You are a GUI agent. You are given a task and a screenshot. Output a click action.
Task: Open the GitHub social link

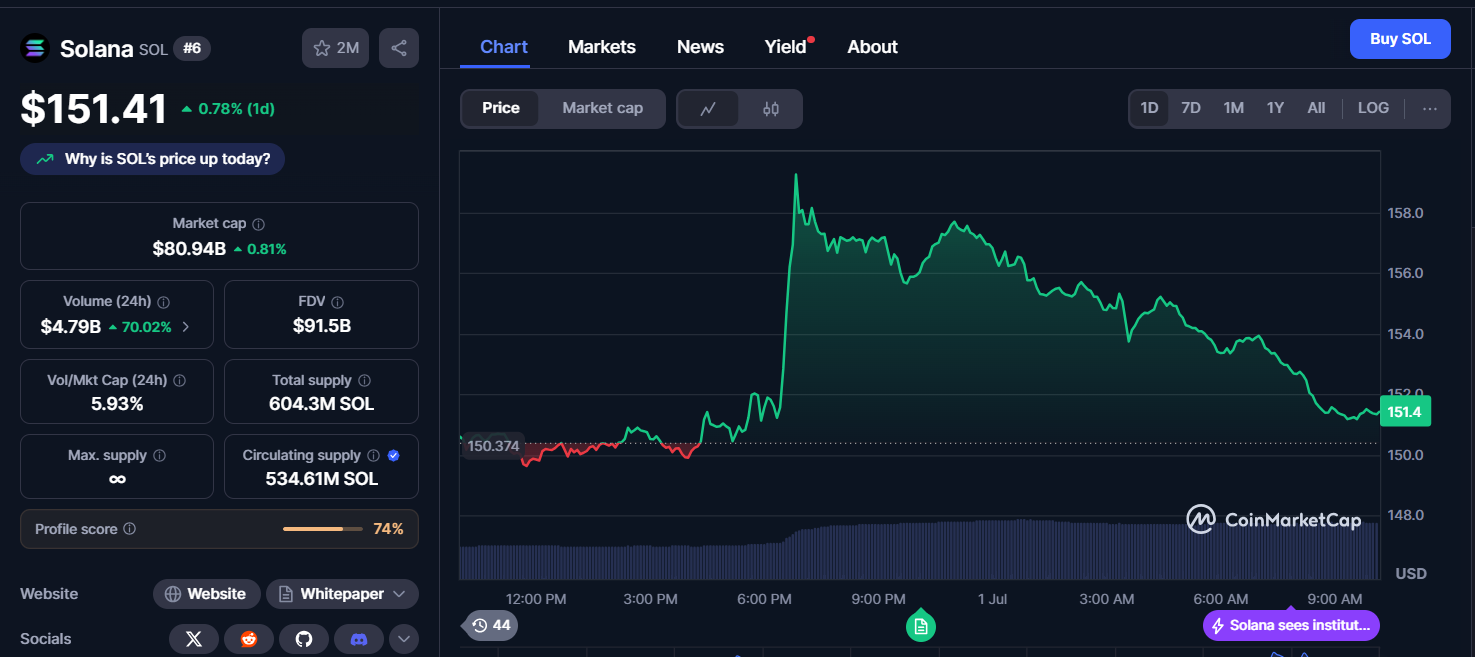click(304, 639)
